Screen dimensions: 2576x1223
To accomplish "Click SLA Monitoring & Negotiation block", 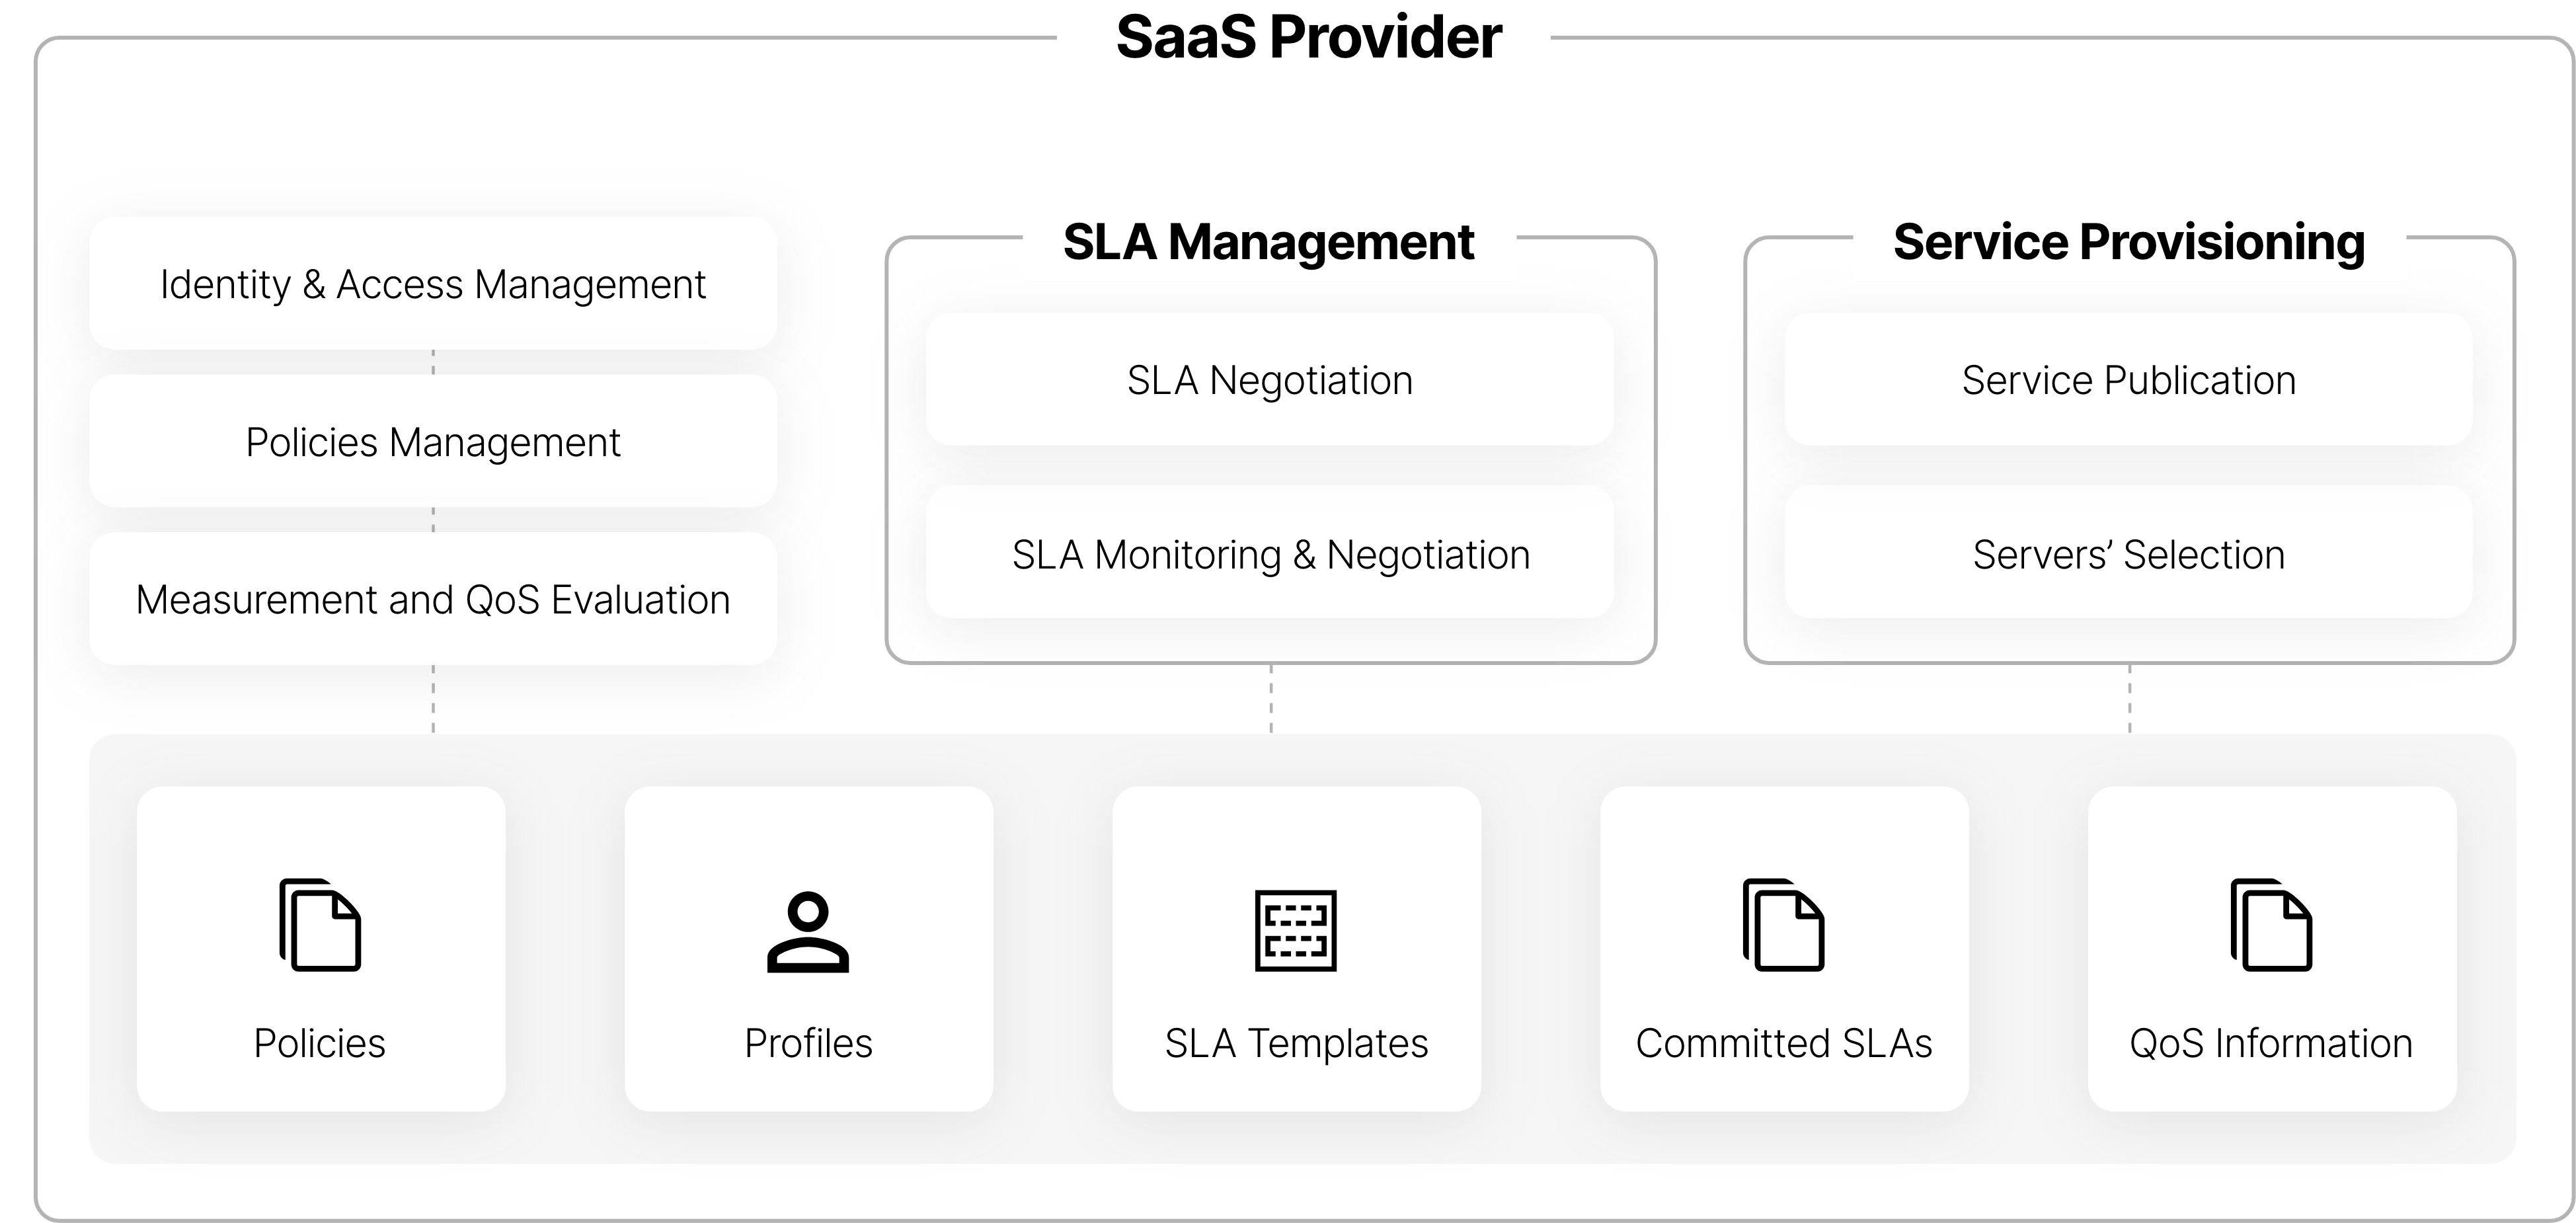I will click(x=1270, y=553).
